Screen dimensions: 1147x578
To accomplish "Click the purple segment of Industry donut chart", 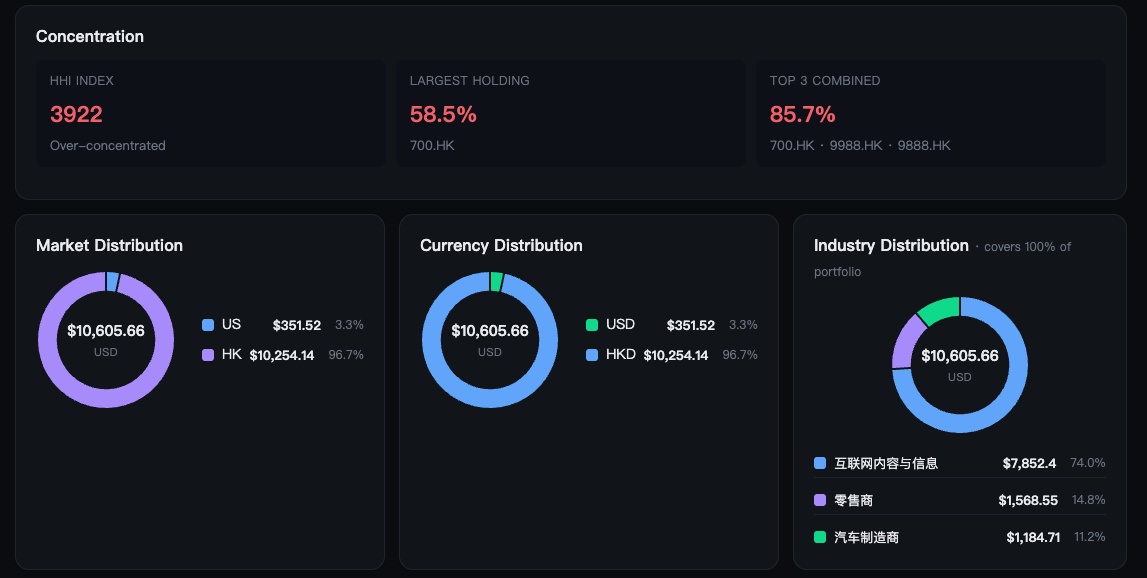I will click(x=905, y=342).
